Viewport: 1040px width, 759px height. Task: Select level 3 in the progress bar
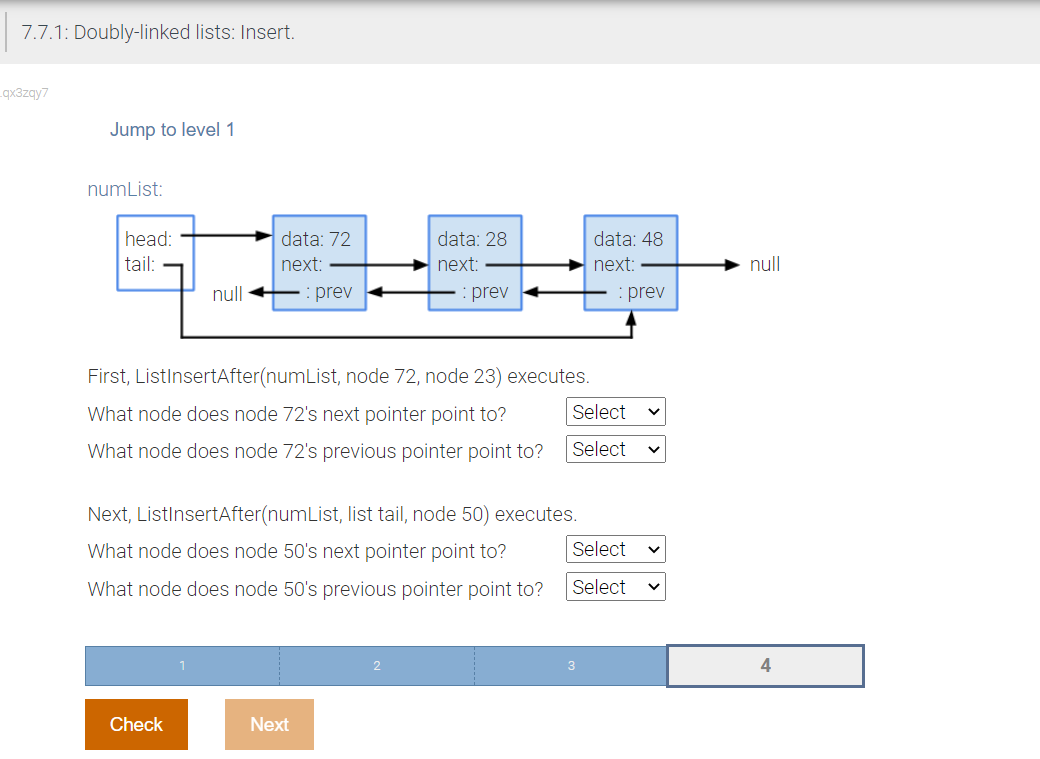coord(571,665)
